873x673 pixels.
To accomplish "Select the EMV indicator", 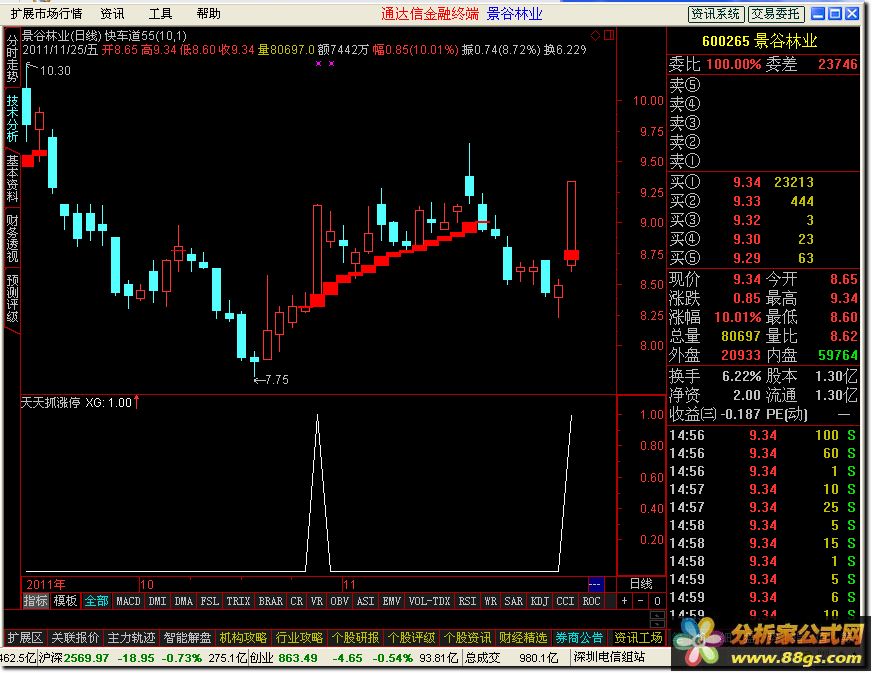I will coord(392,601).
